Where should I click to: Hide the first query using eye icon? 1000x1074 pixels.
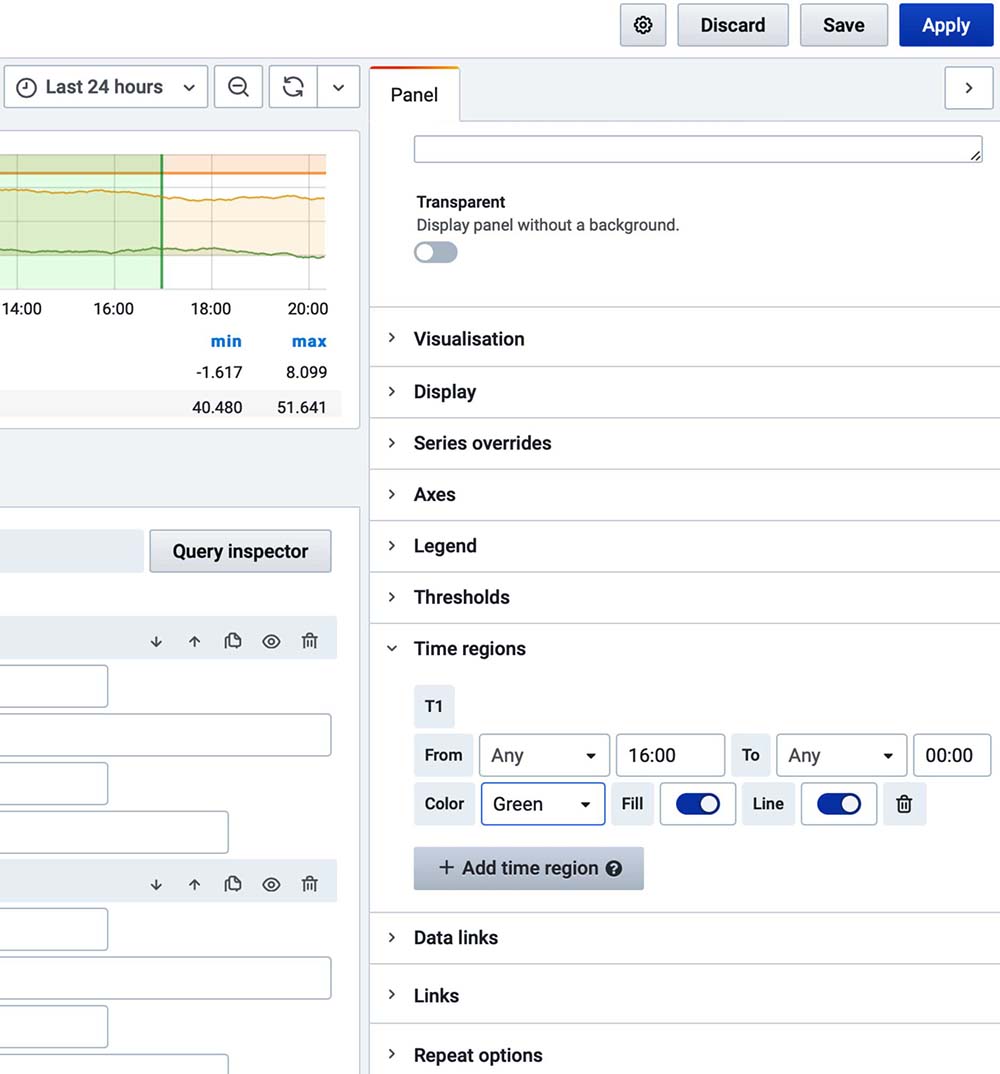[x=271, y=642]
